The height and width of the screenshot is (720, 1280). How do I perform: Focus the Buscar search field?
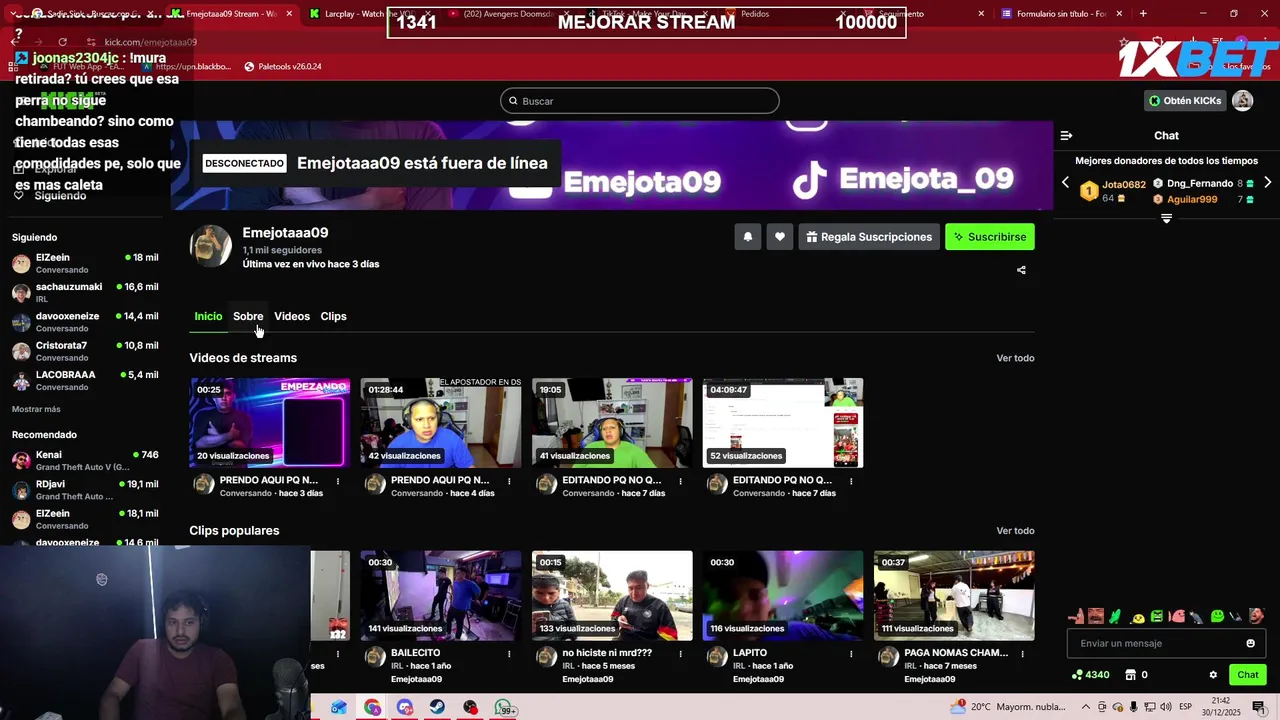pyautogui.click(x=640, y=101)
